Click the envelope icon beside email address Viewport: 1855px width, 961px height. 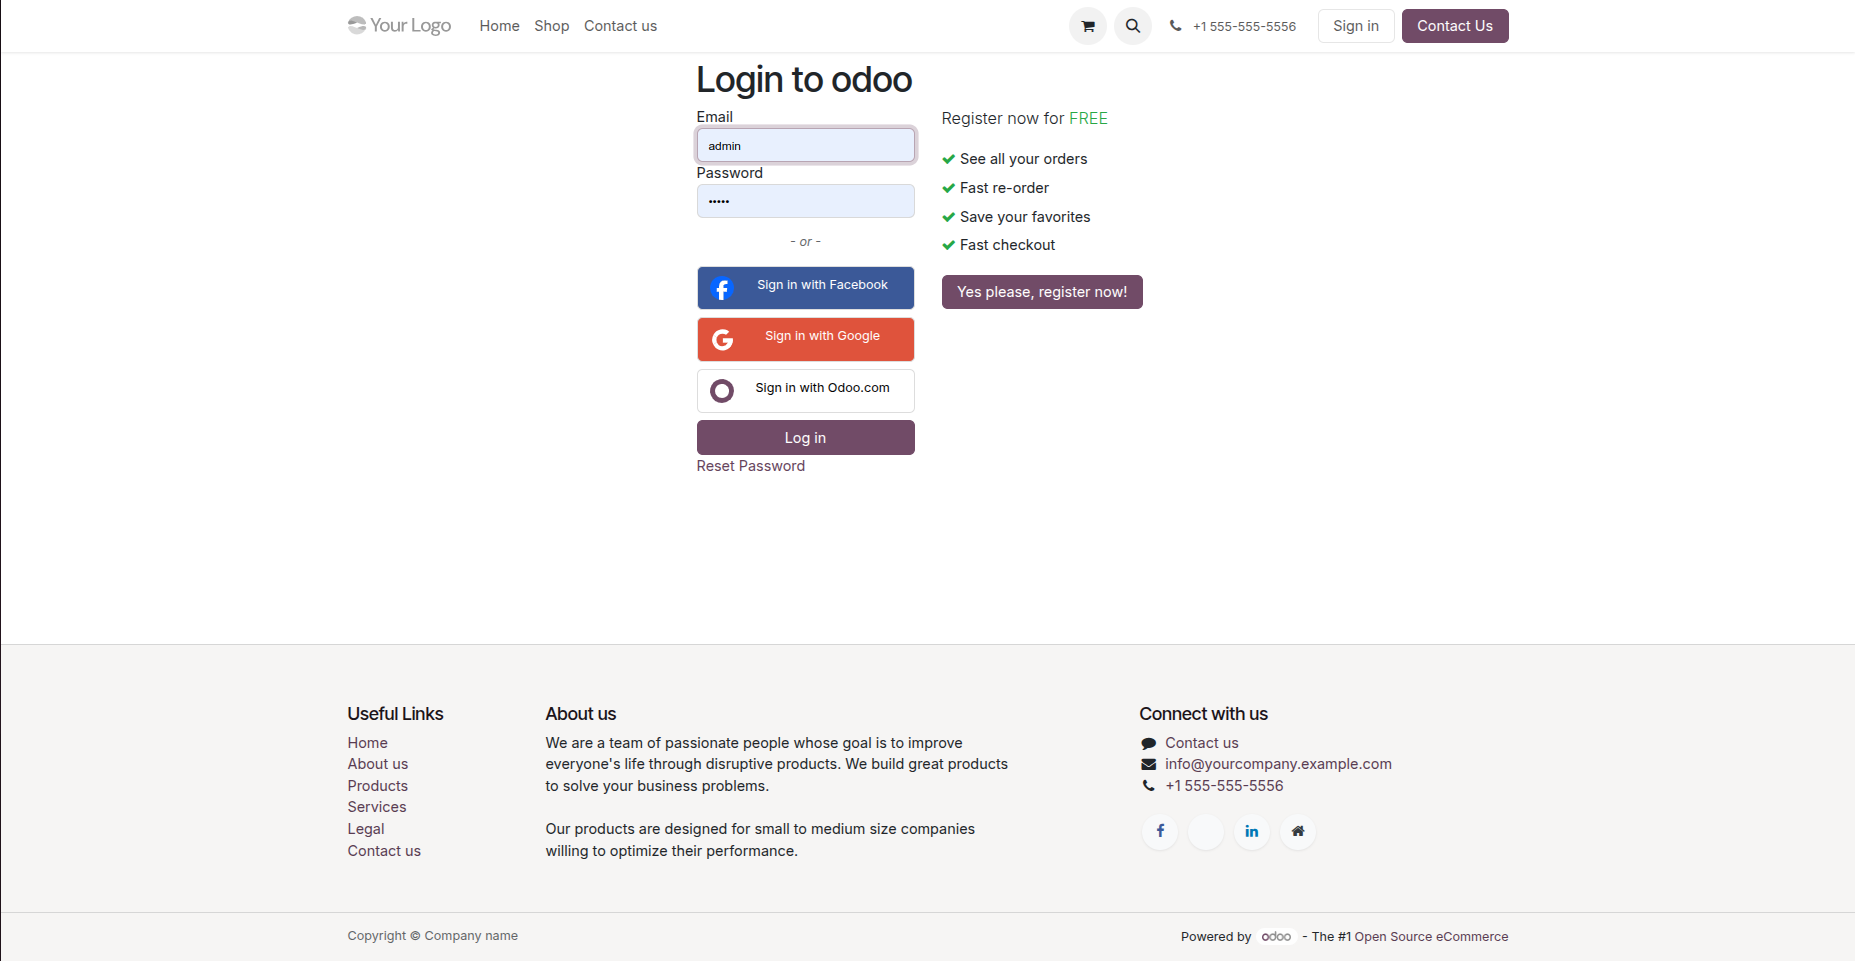point(1148,764)
